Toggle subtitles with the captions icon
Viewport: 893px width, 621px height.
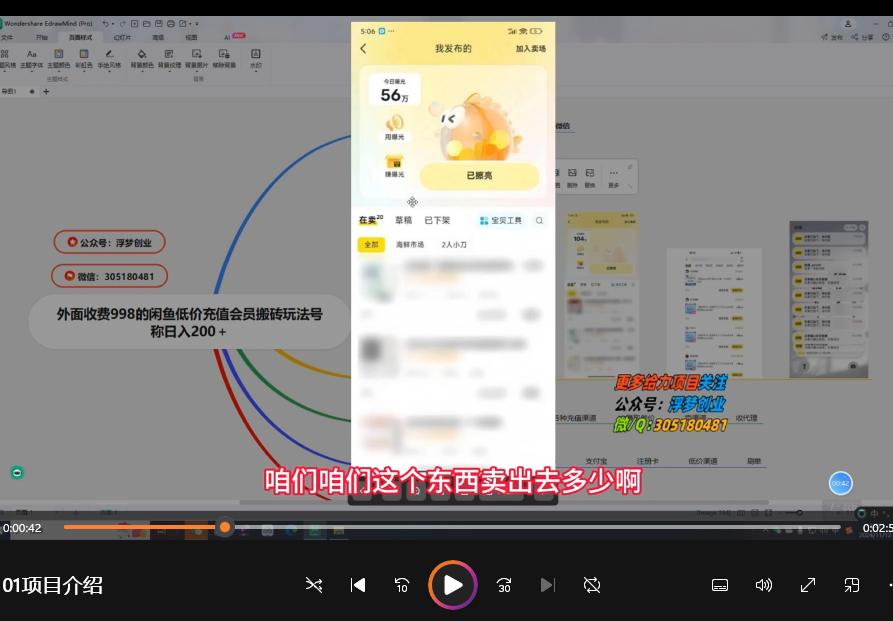point(720,585)
